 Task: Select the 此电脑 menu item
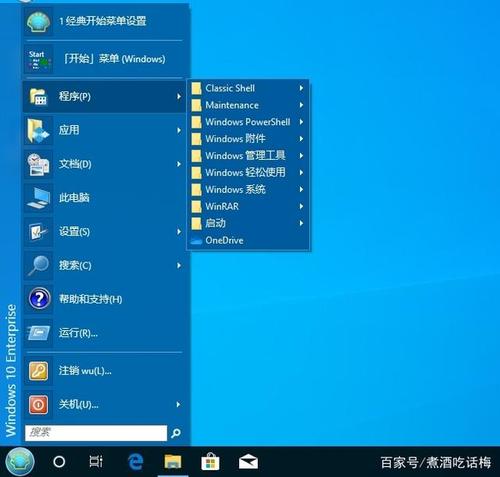104,198
